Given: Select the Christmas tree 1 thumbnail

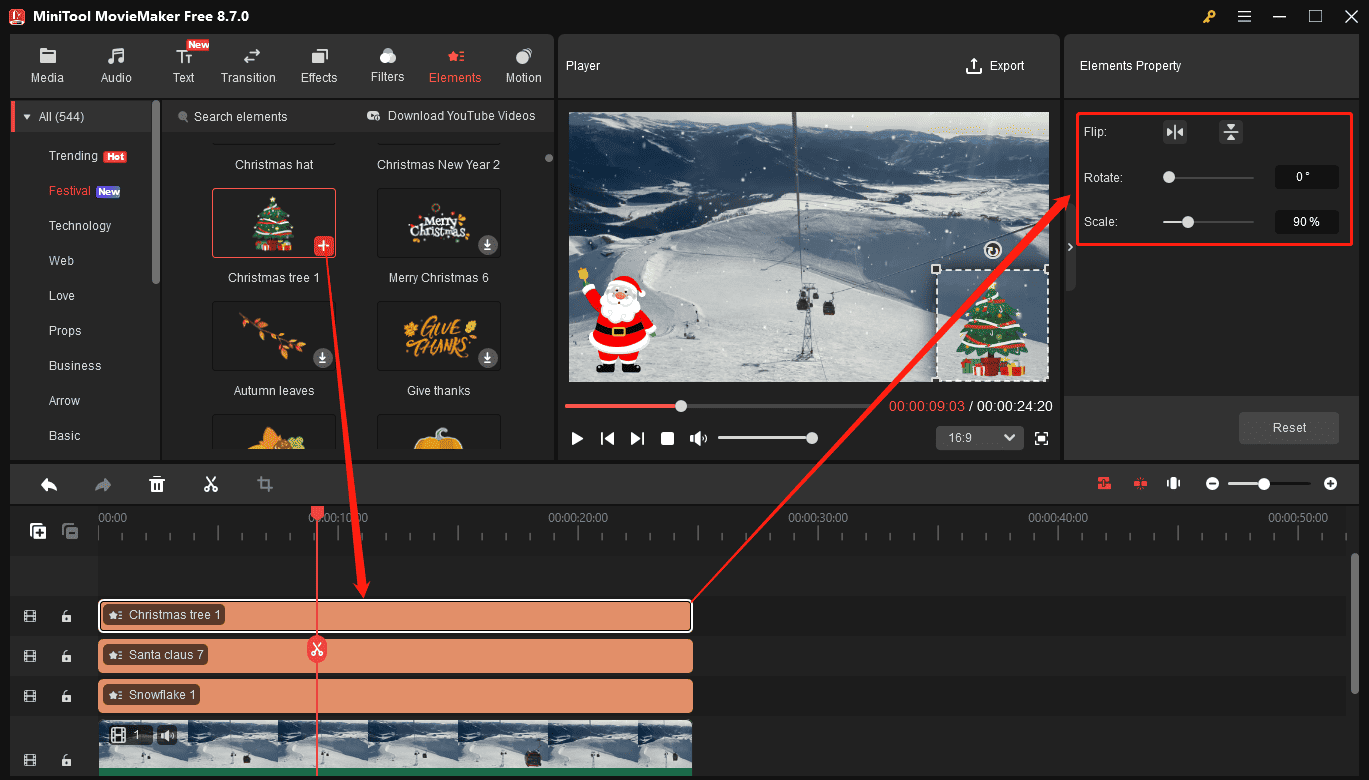Looking at the screenshot, I should (274, 223).
